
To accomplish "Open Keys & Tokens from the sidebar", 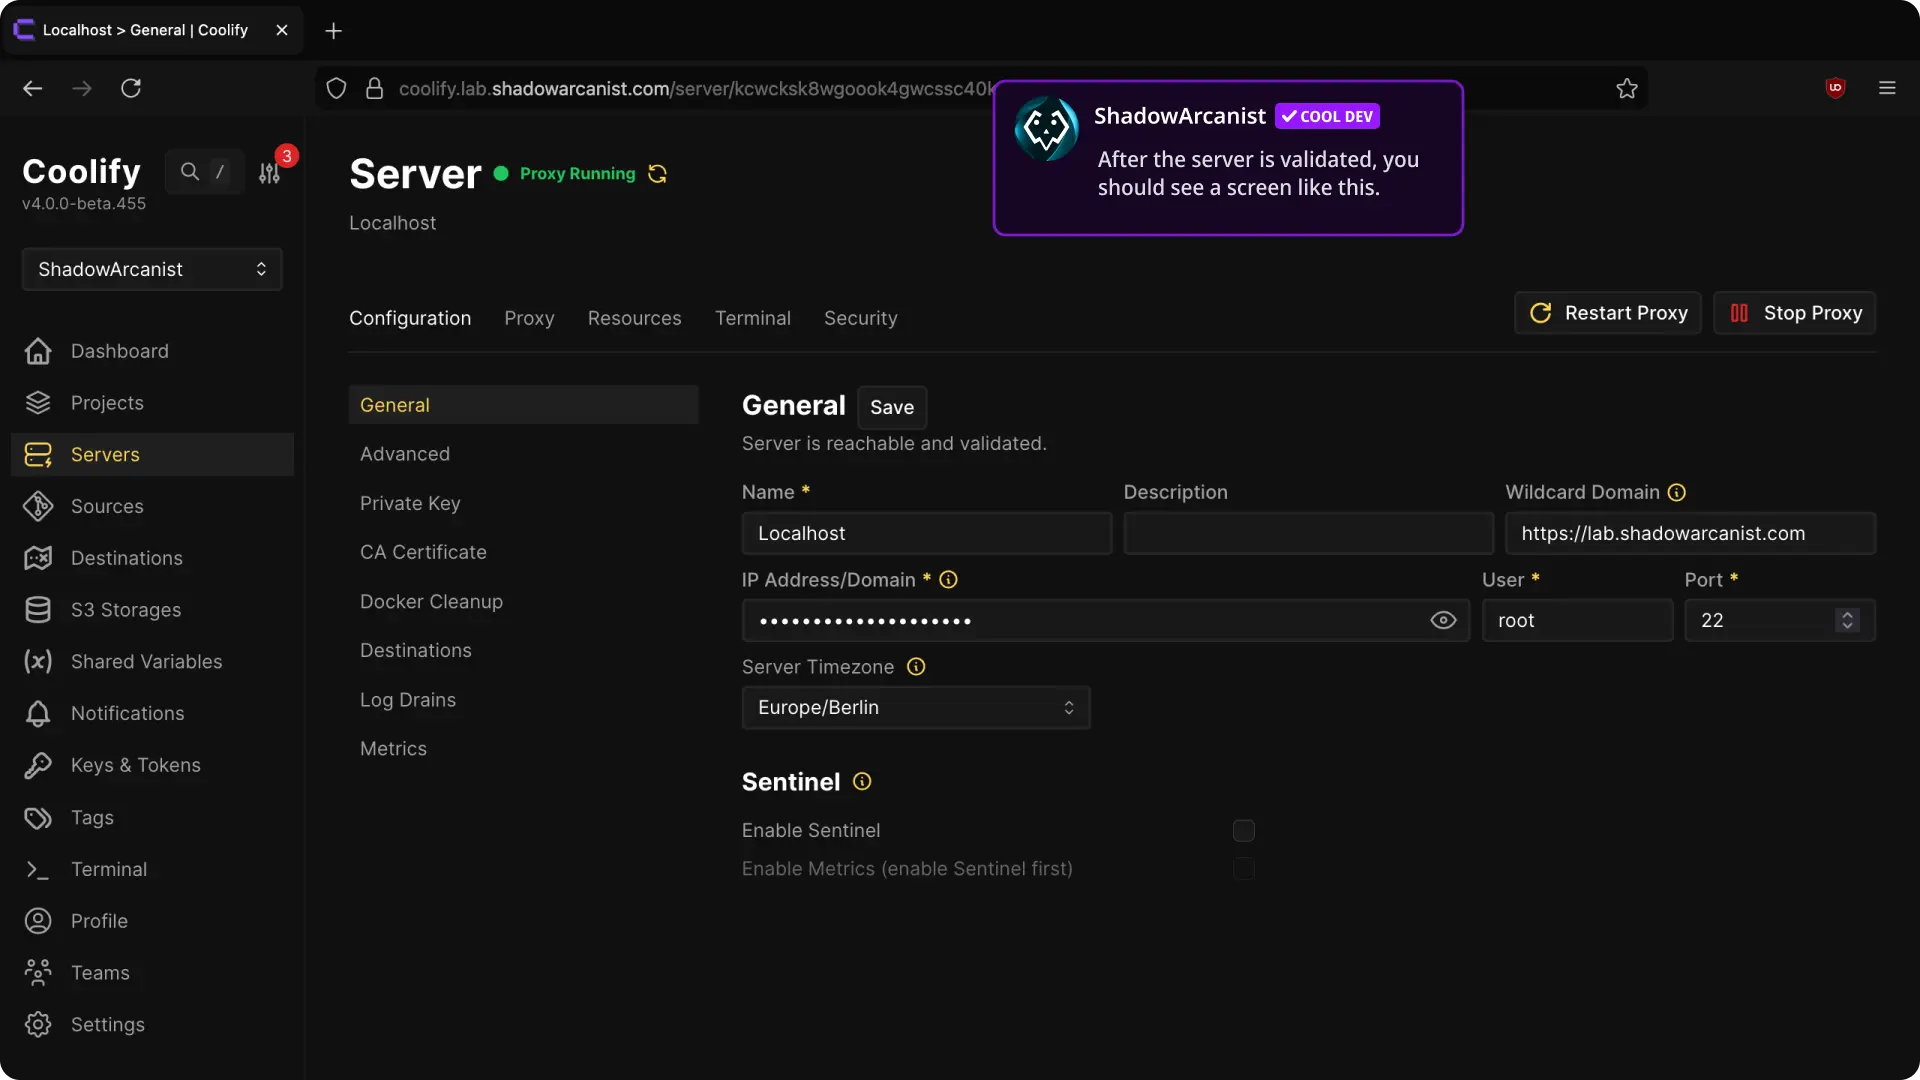I will (135, 765).
